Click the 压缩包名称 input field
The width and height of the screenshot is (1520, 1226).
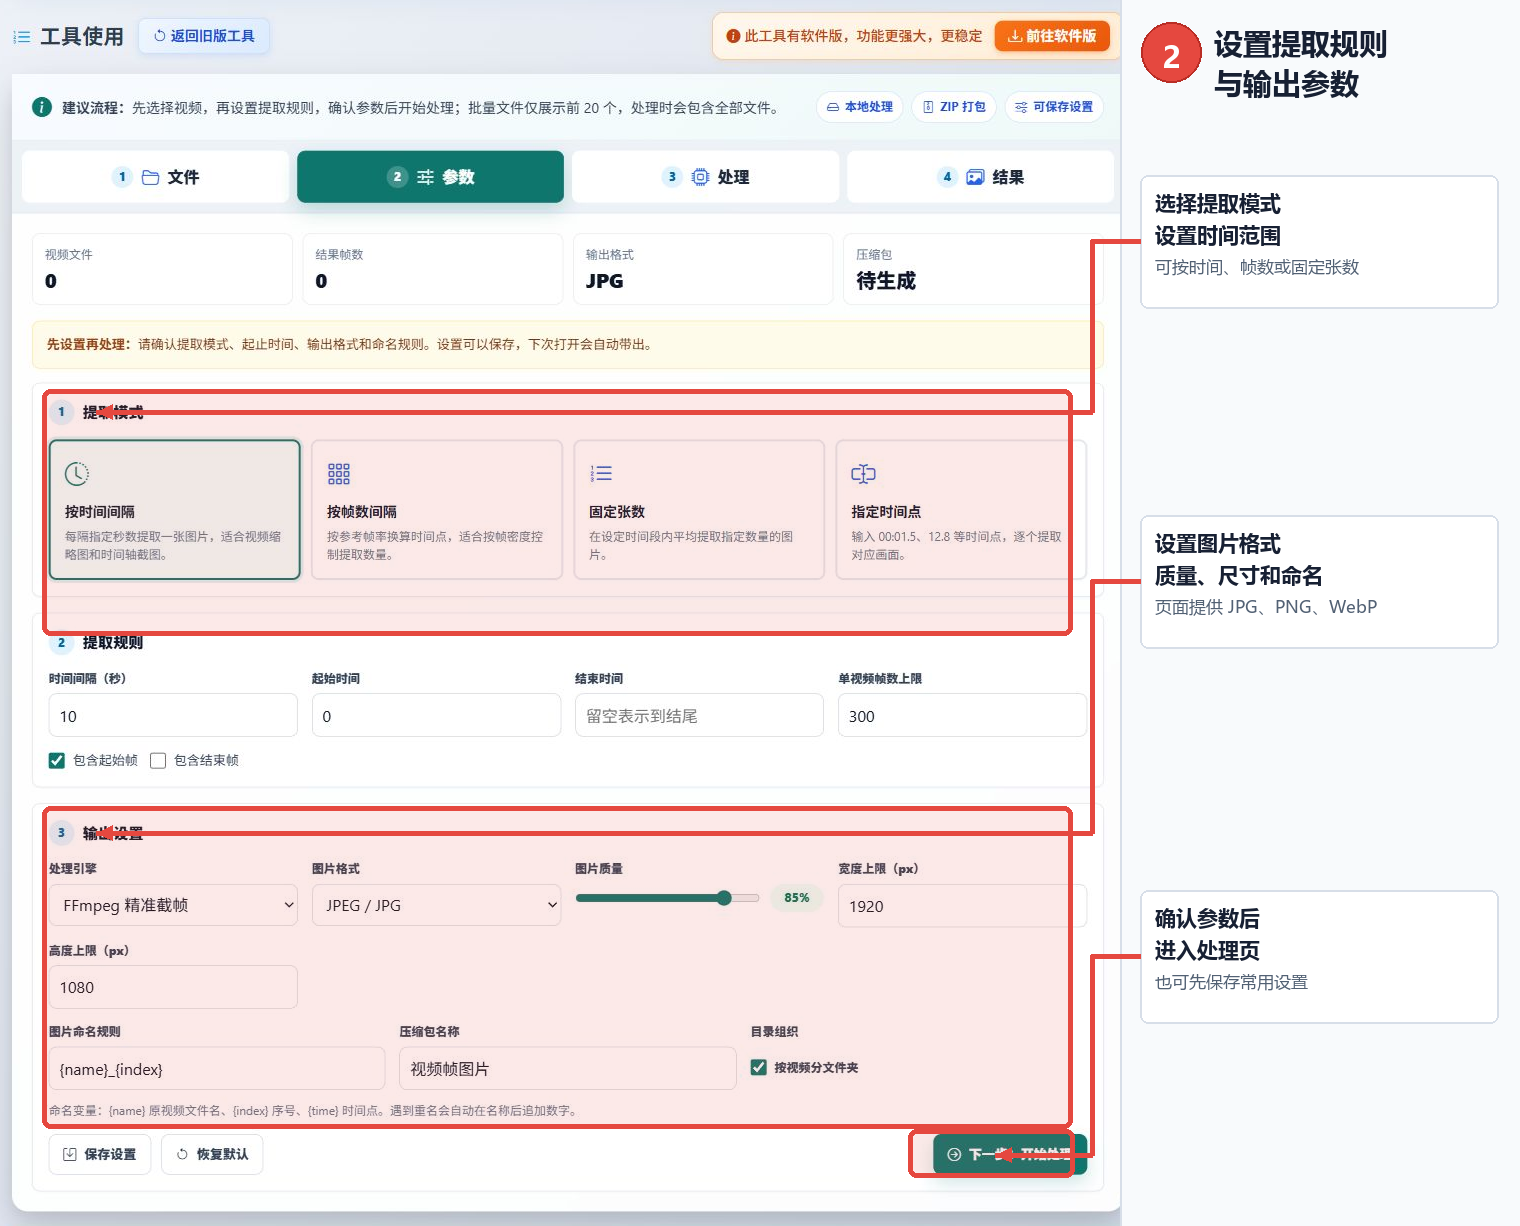point(568,1069)
